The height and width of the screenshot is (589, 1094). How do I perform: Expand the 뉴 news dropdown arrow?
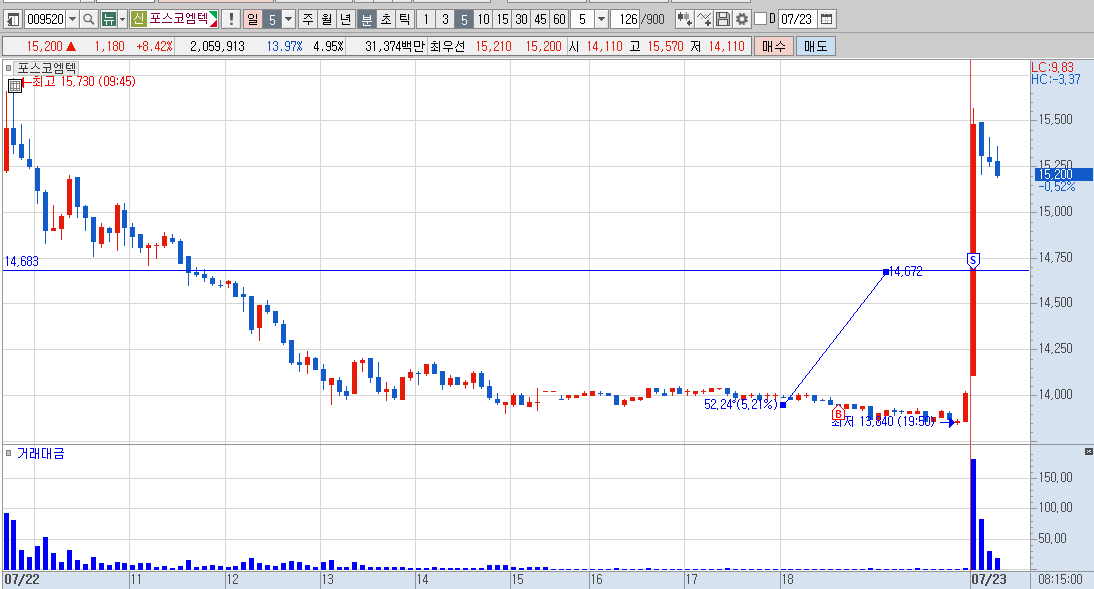[x=122, y=19]
